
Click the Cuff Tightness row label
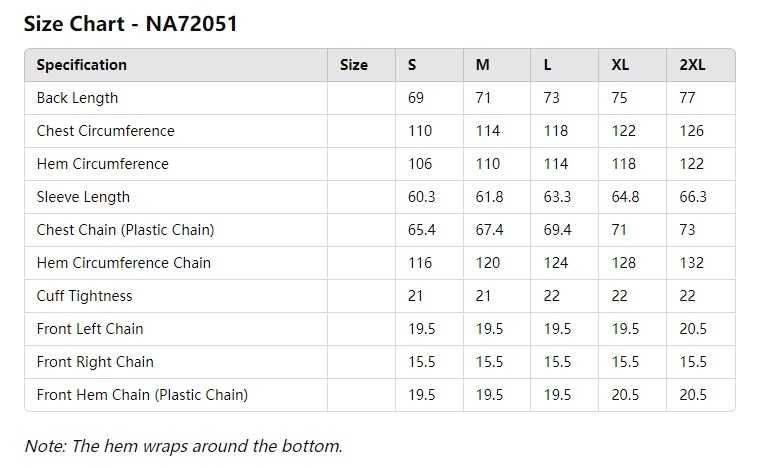pos(84,296)
